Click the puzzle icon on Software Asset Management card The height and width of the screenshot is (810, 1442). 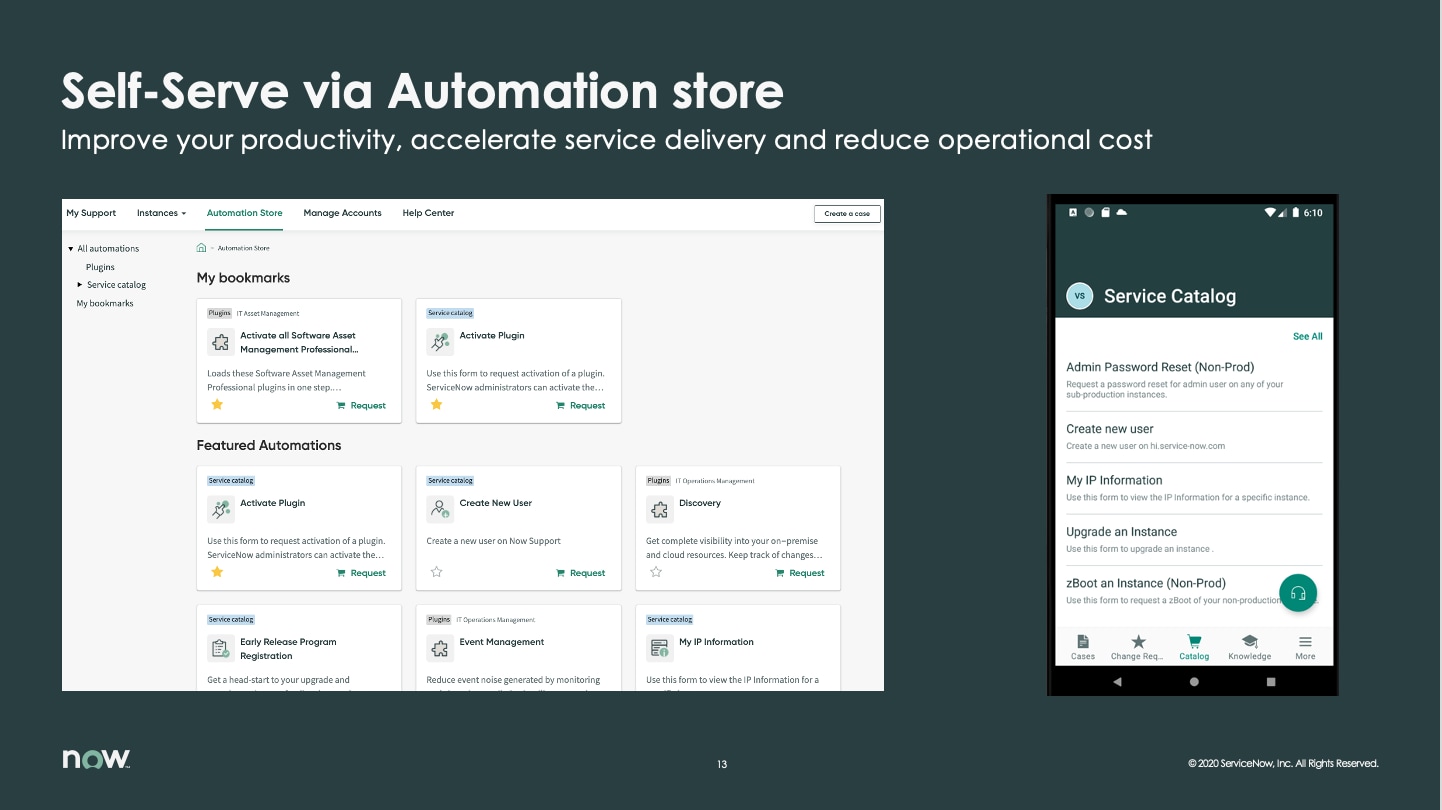pos(220,342)
